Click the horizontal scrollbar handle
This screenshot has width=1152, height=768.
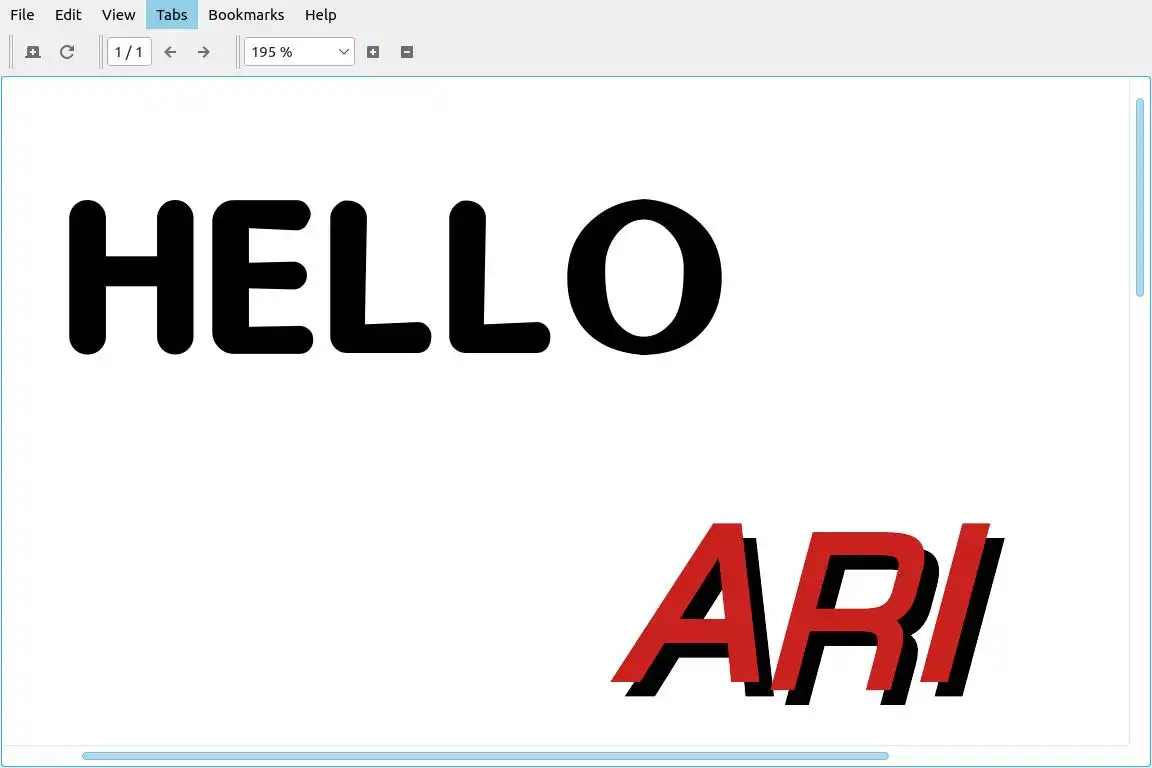pyautogui.click(x=485, y=756)
